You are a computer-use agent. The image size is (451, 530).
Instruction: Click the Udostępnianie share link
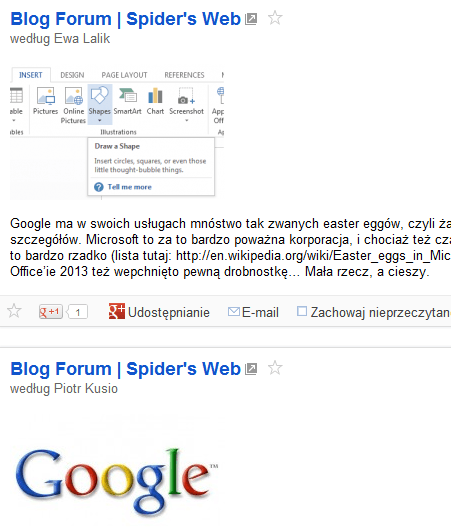point(169,312)
